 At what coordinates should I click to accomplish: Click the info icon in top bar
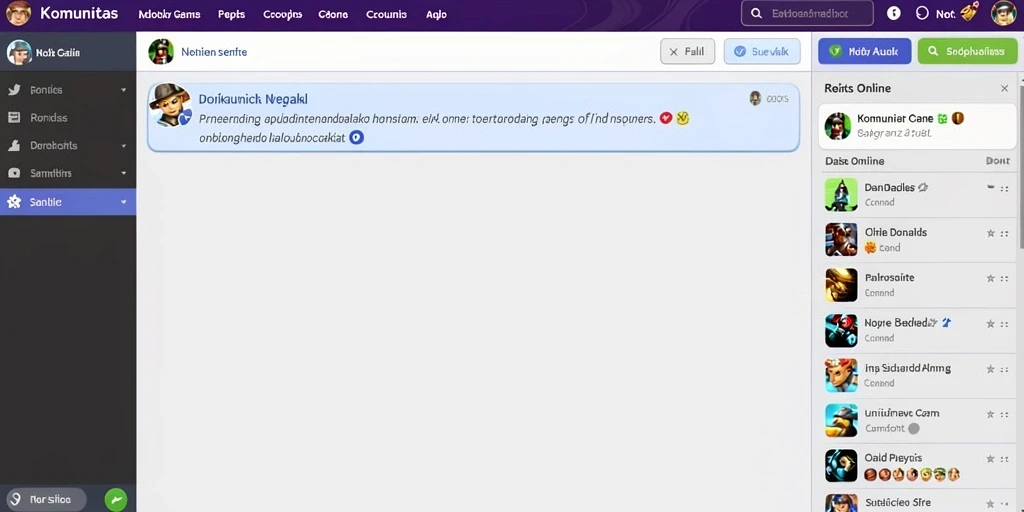click(x=893, y=13)
